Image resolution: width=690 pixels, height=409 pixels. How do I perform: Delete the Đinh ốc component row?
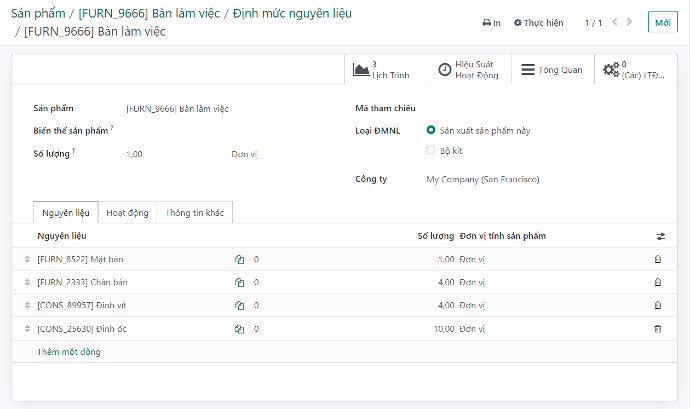click(x=657, y=328)
